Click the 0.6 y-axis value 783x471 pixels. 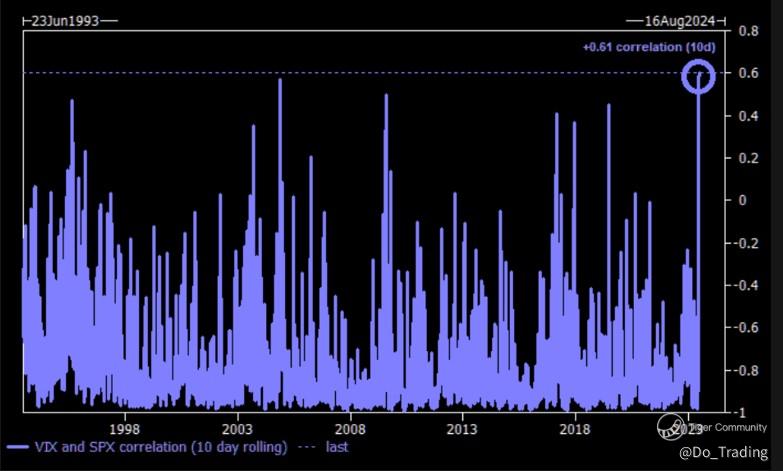click(749, 73)
